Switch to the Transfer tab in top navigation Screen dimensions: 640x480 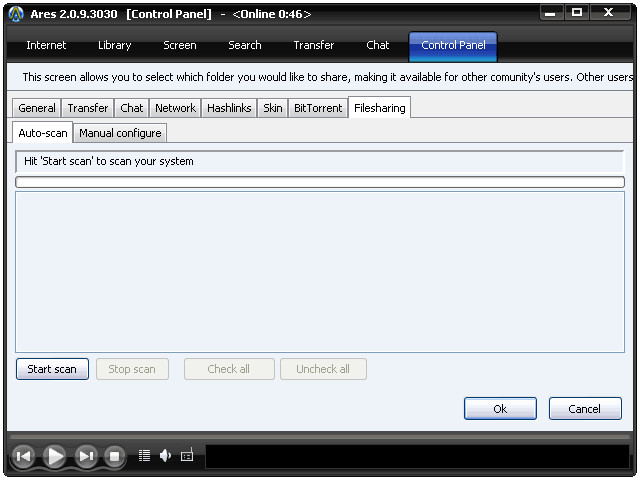pos(313,45)
